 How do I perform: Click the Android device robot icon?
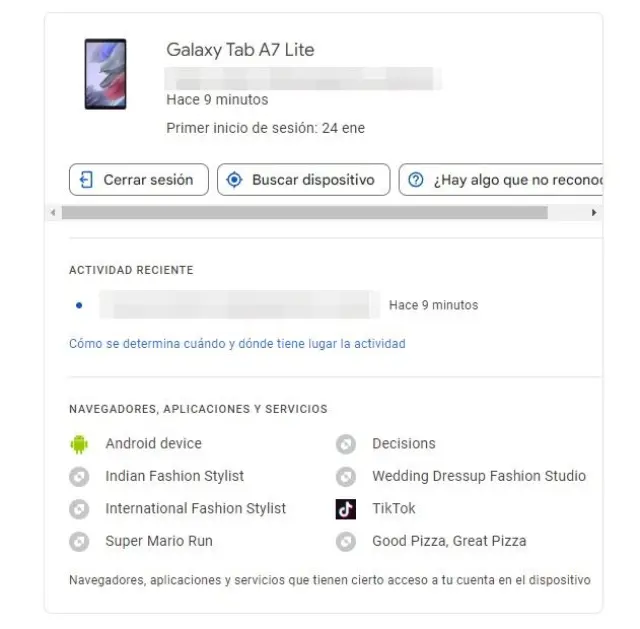(79, 444)
